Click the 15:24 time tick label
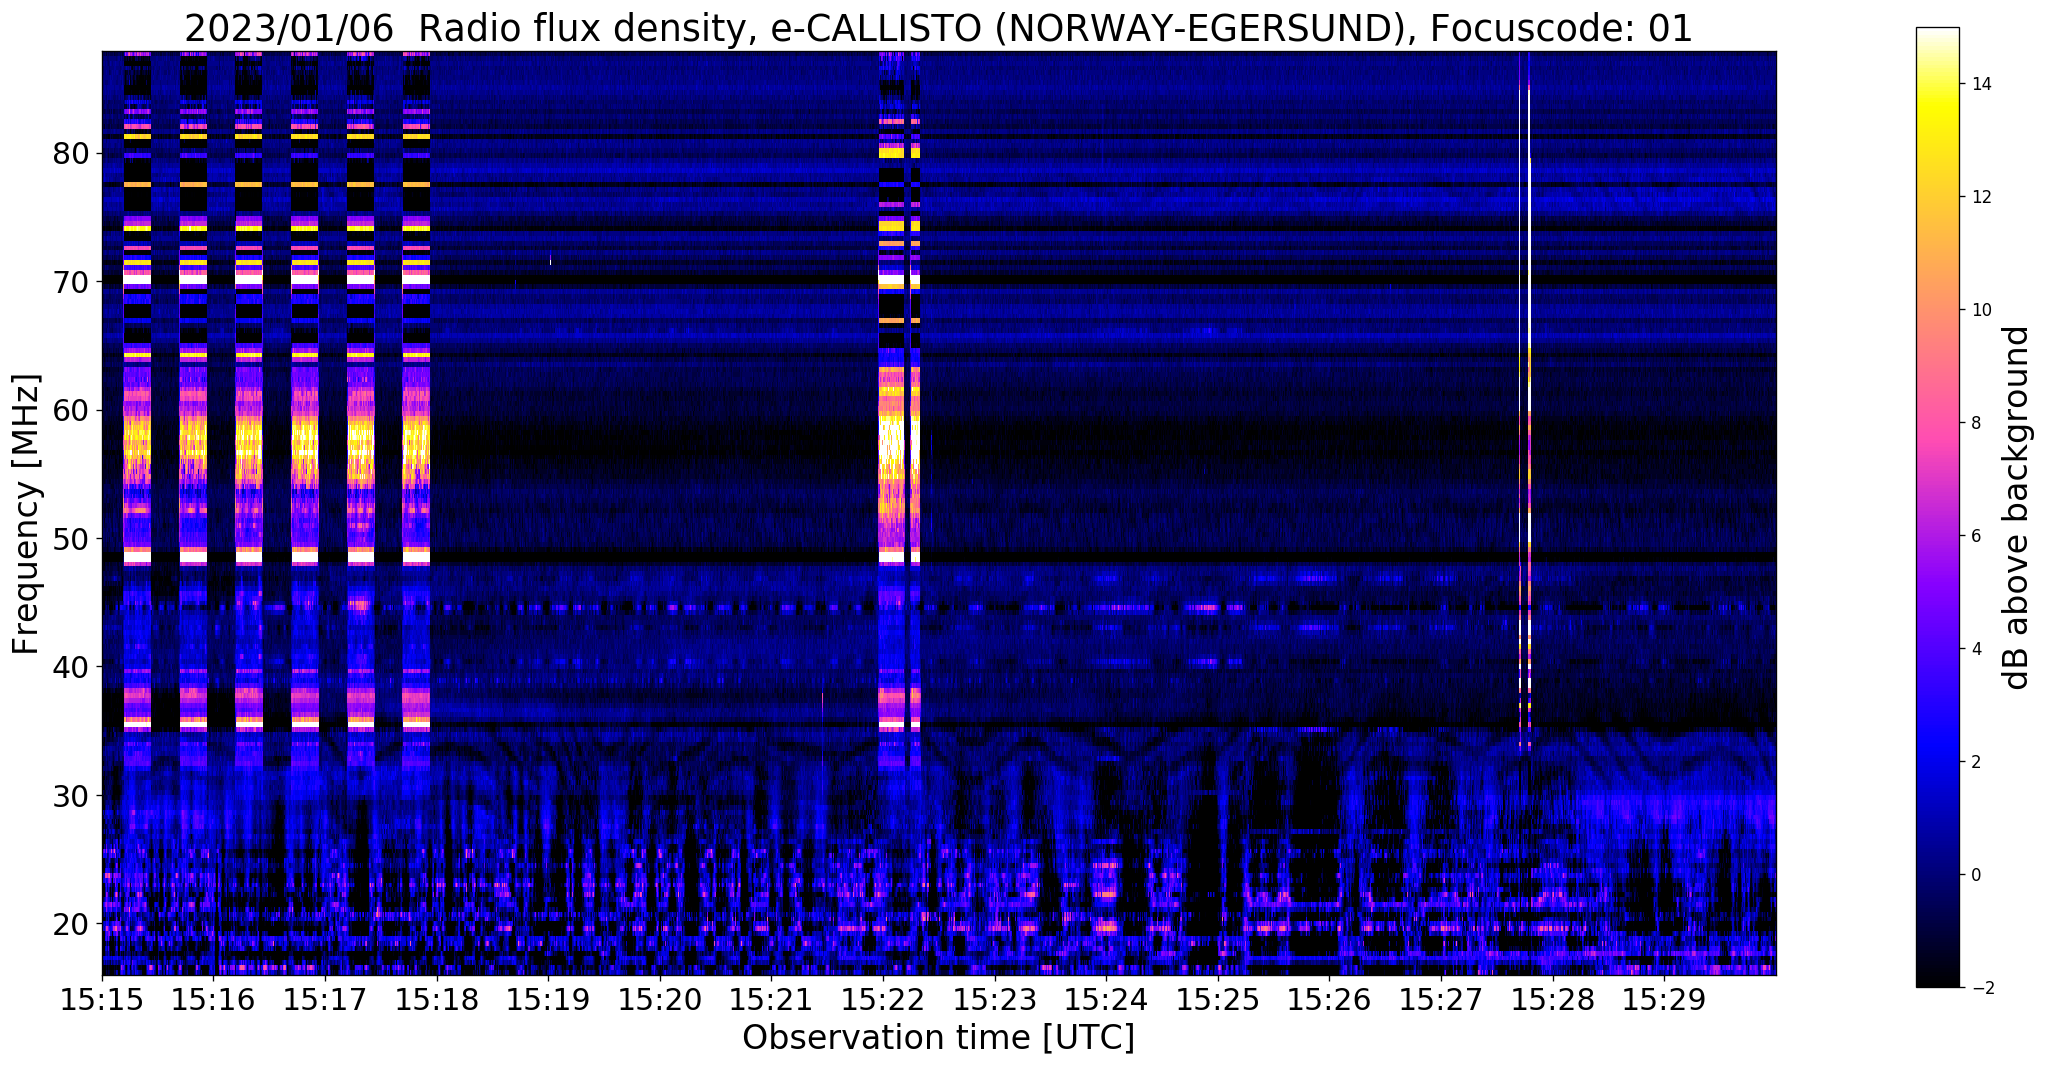Screen dimensions: 2047x1067 click(1106, 999)
